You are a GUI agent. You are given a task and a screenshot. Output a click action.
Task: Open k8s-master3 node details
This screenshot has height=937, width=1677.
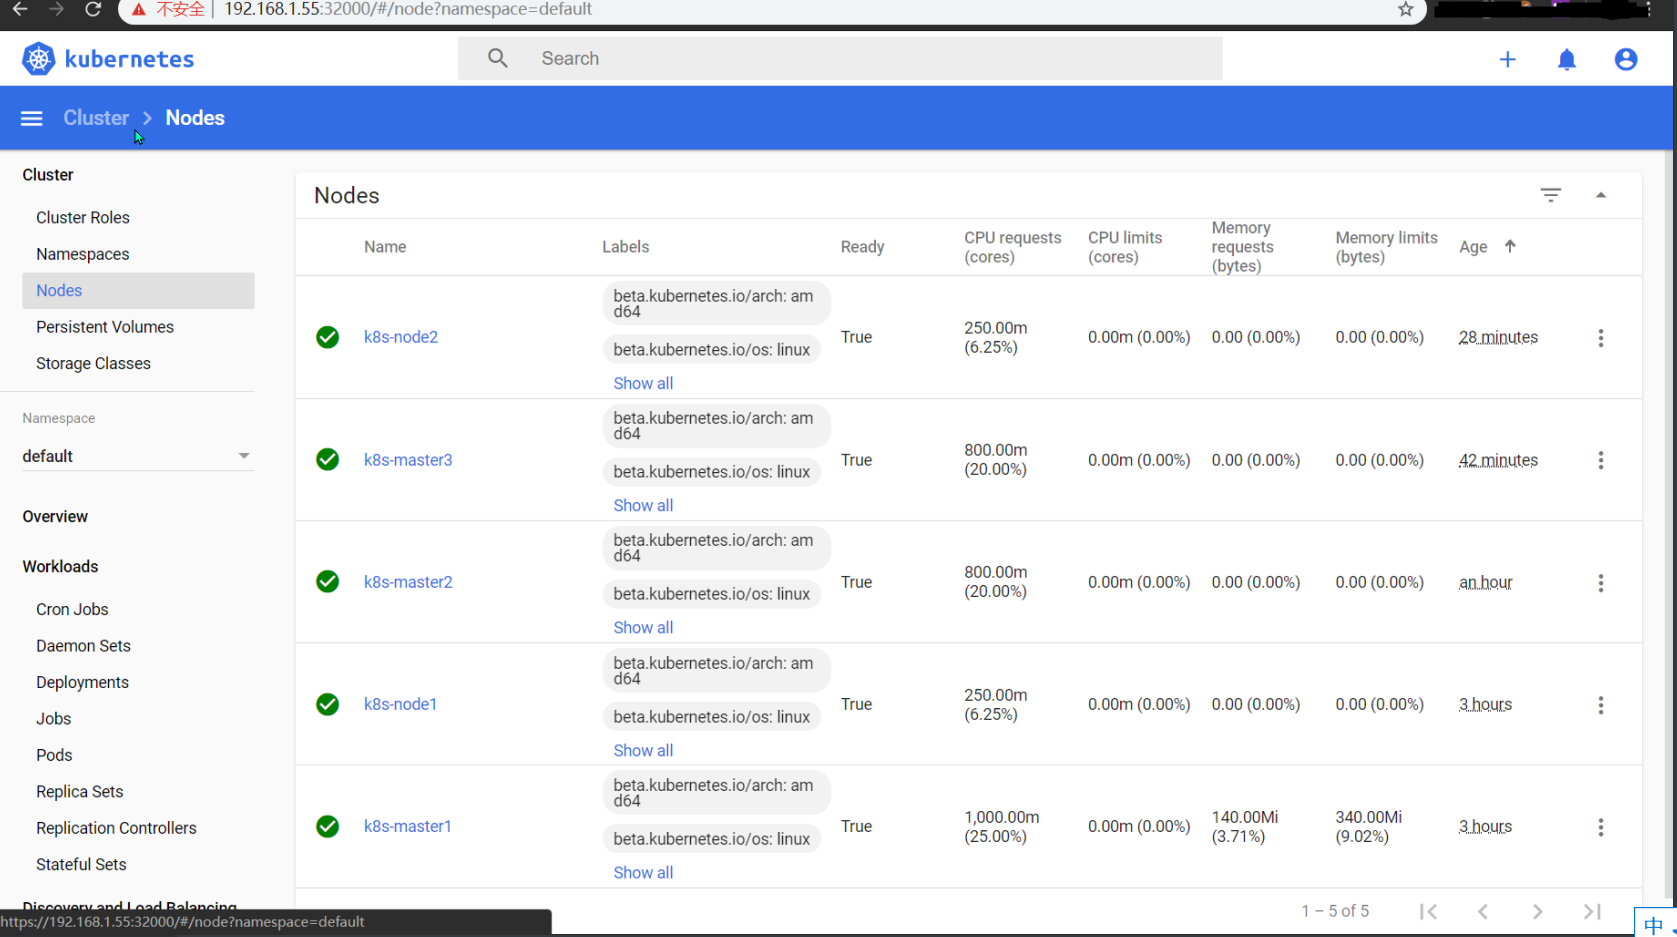pyautogui.click(x=408, y=460)
